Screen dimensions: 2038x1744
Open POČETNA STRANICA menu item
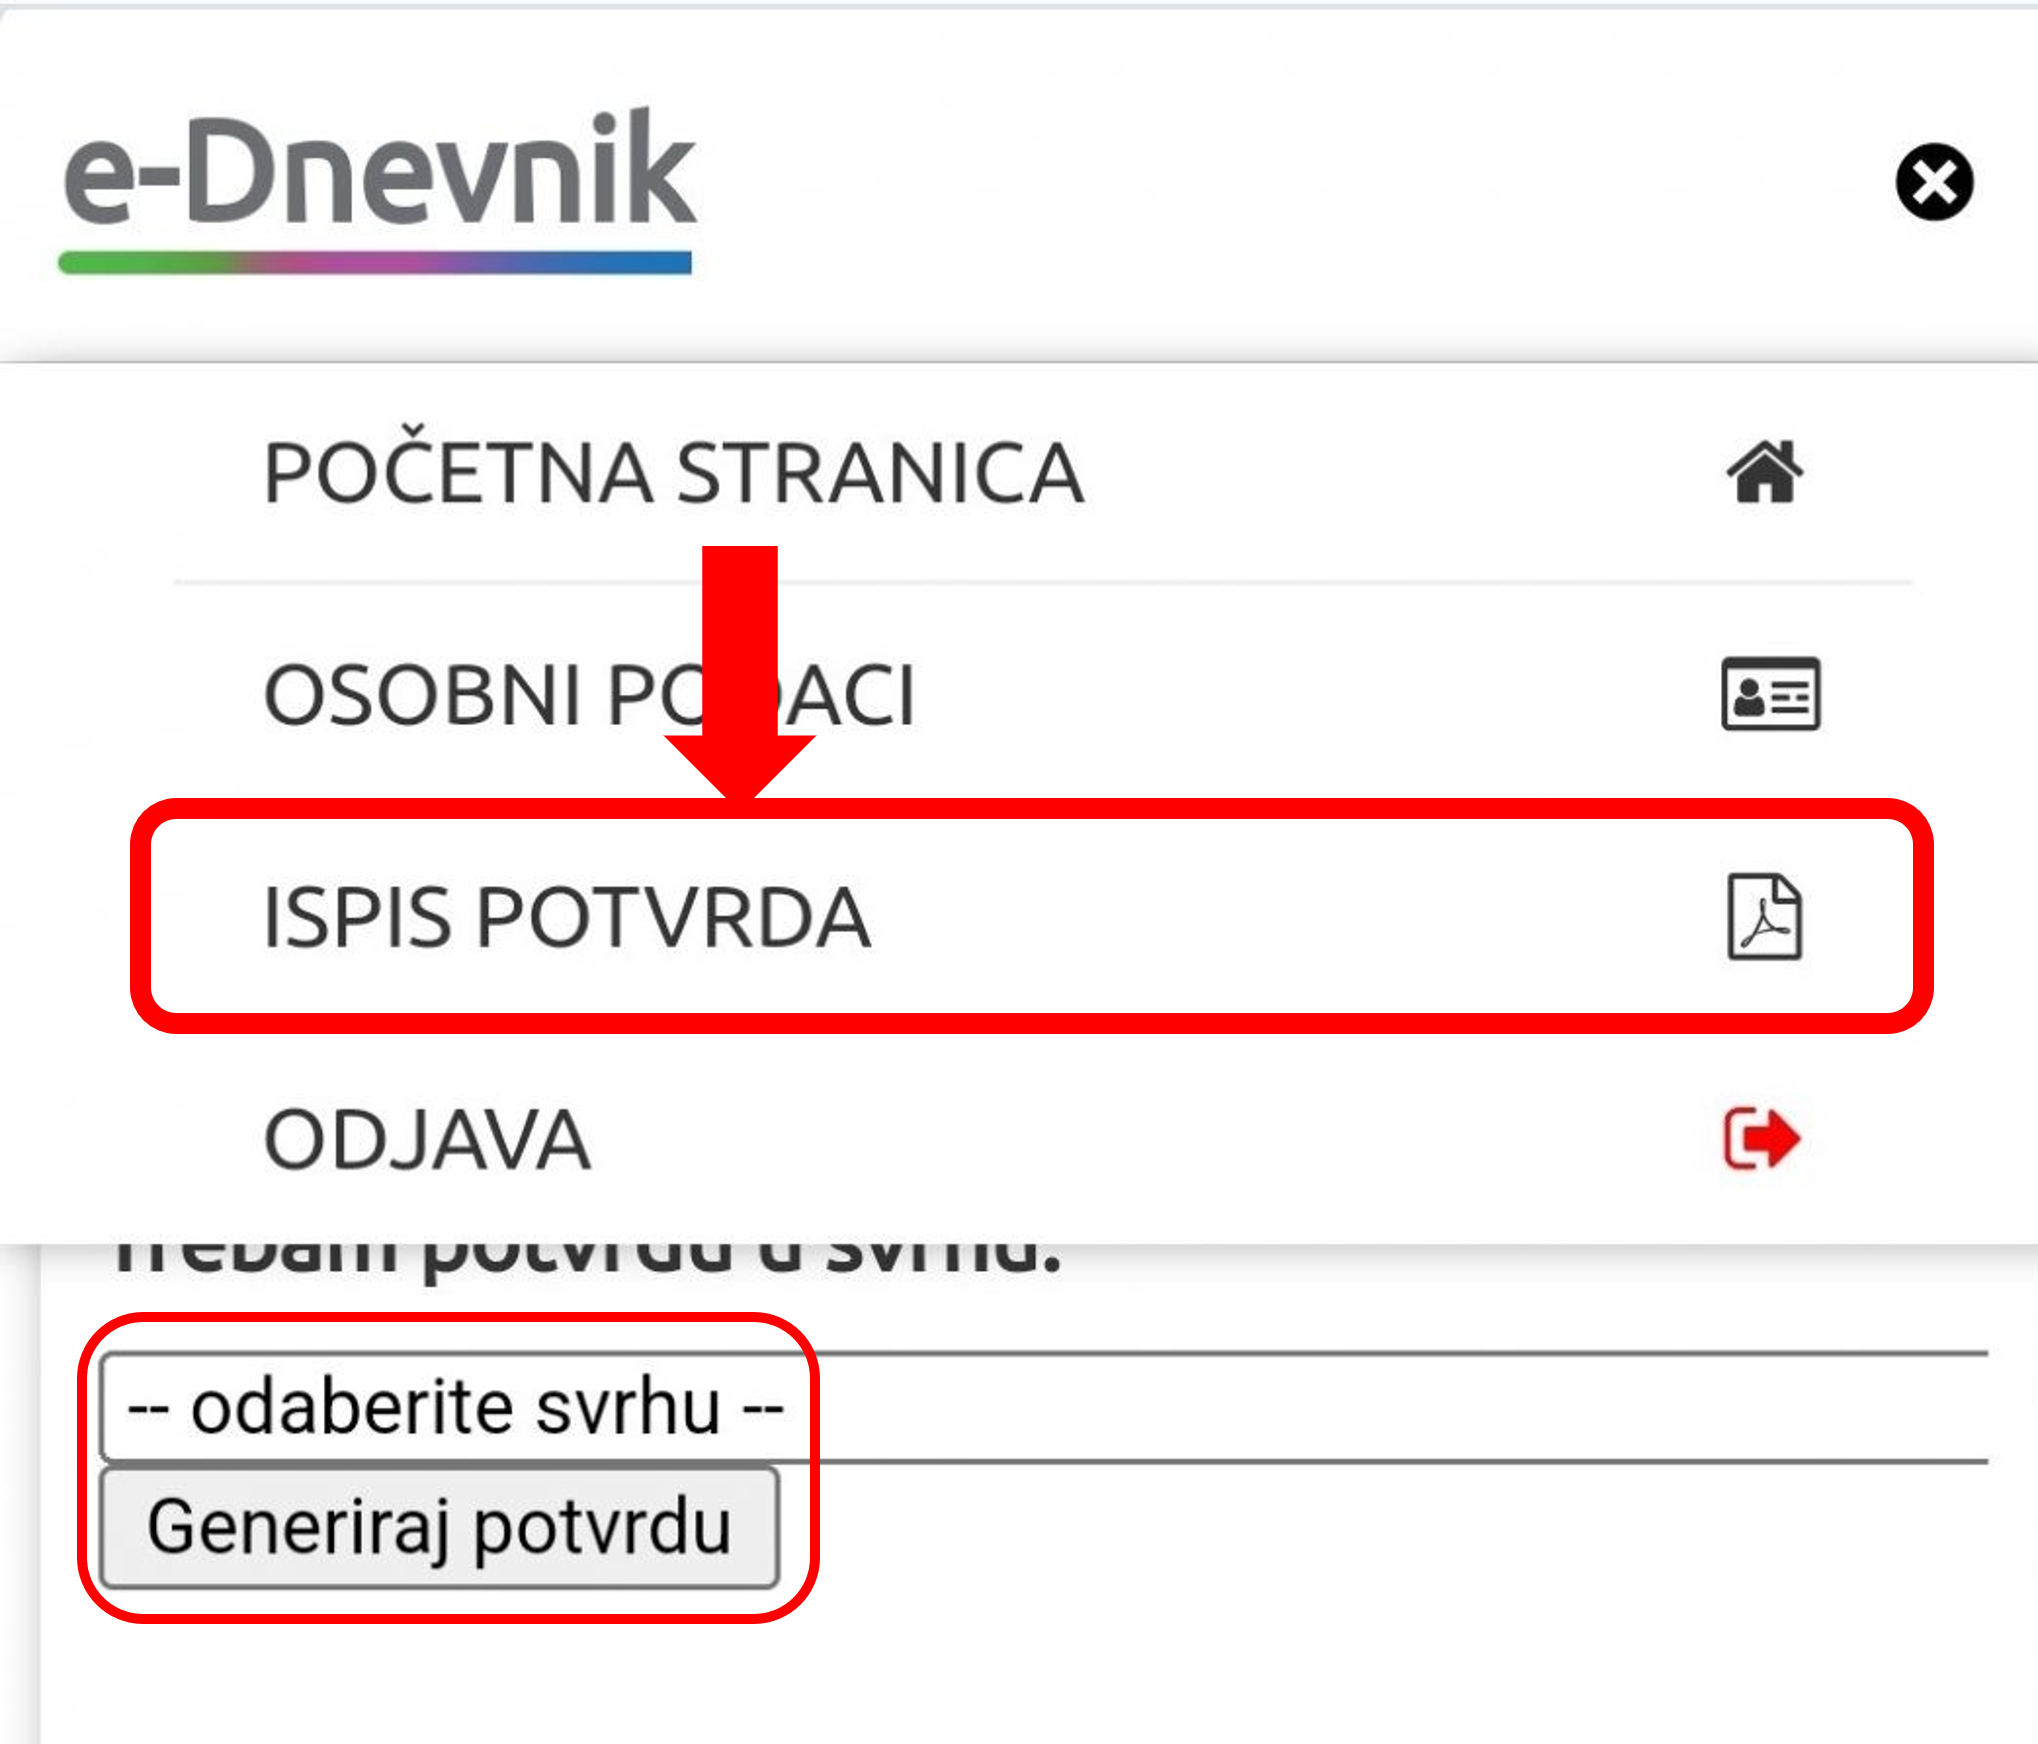(673, 473)
